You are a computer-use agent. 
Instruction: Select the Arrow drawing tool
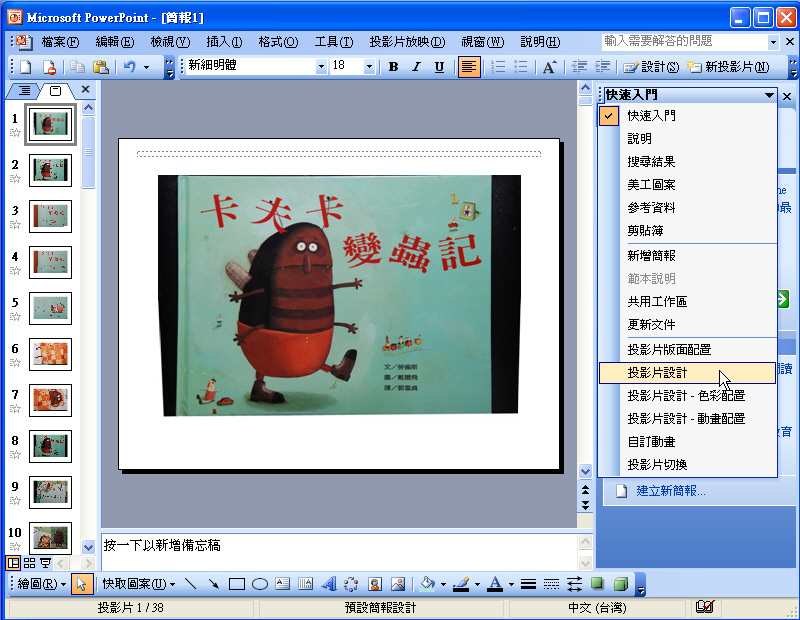pos(213,584)
